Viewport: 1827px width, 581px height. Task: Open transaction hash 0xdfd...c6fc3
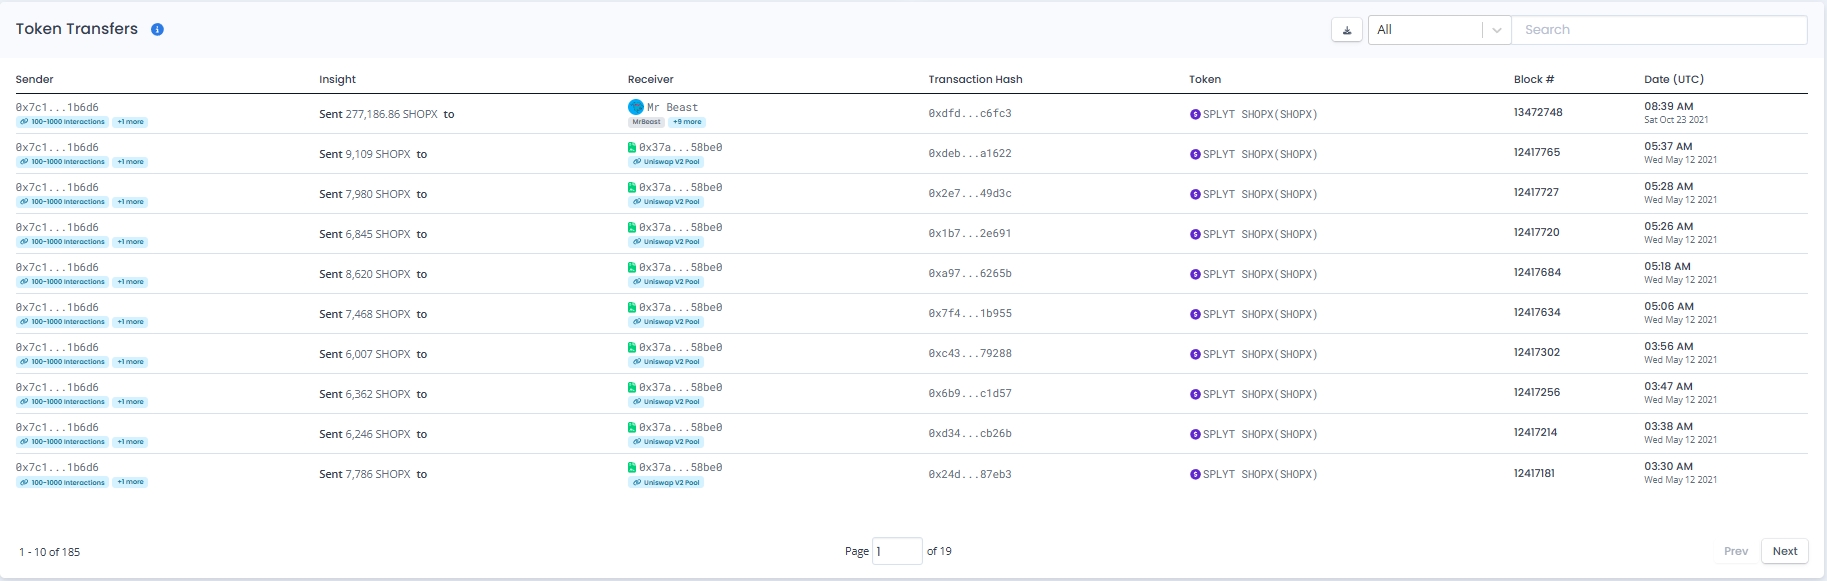[969, 114]
